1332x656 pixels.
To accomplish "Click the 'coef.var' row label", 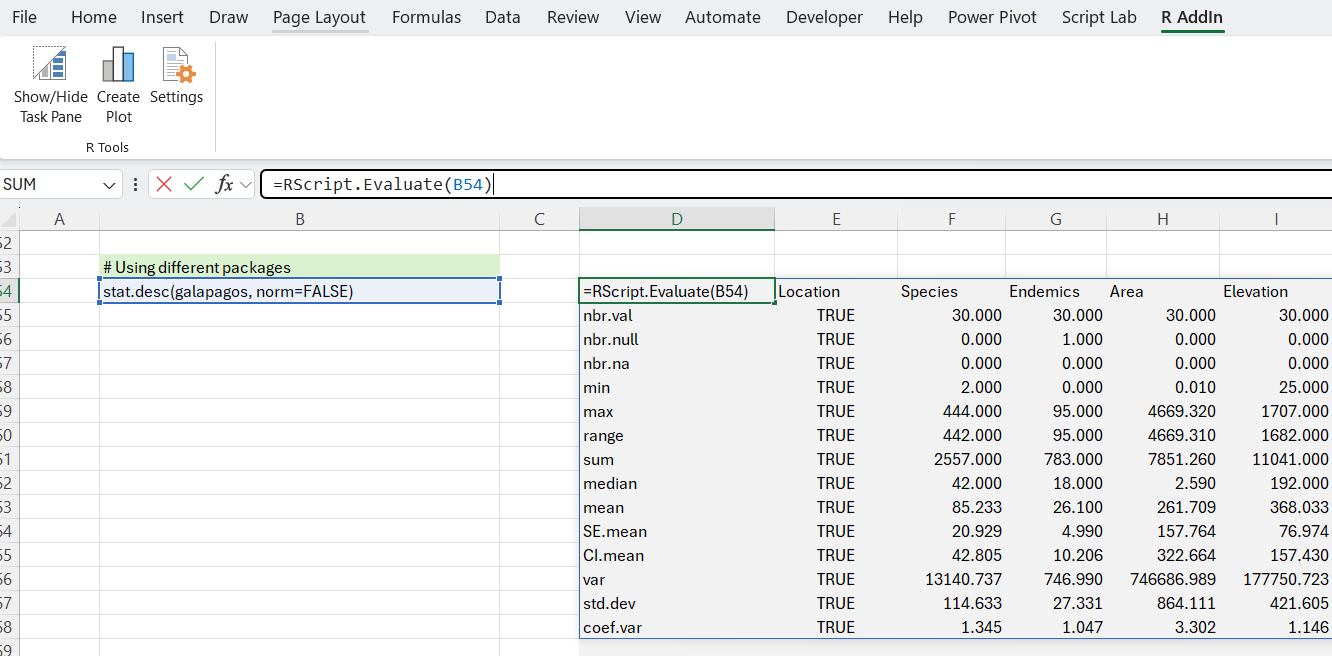I will (677, 627).
